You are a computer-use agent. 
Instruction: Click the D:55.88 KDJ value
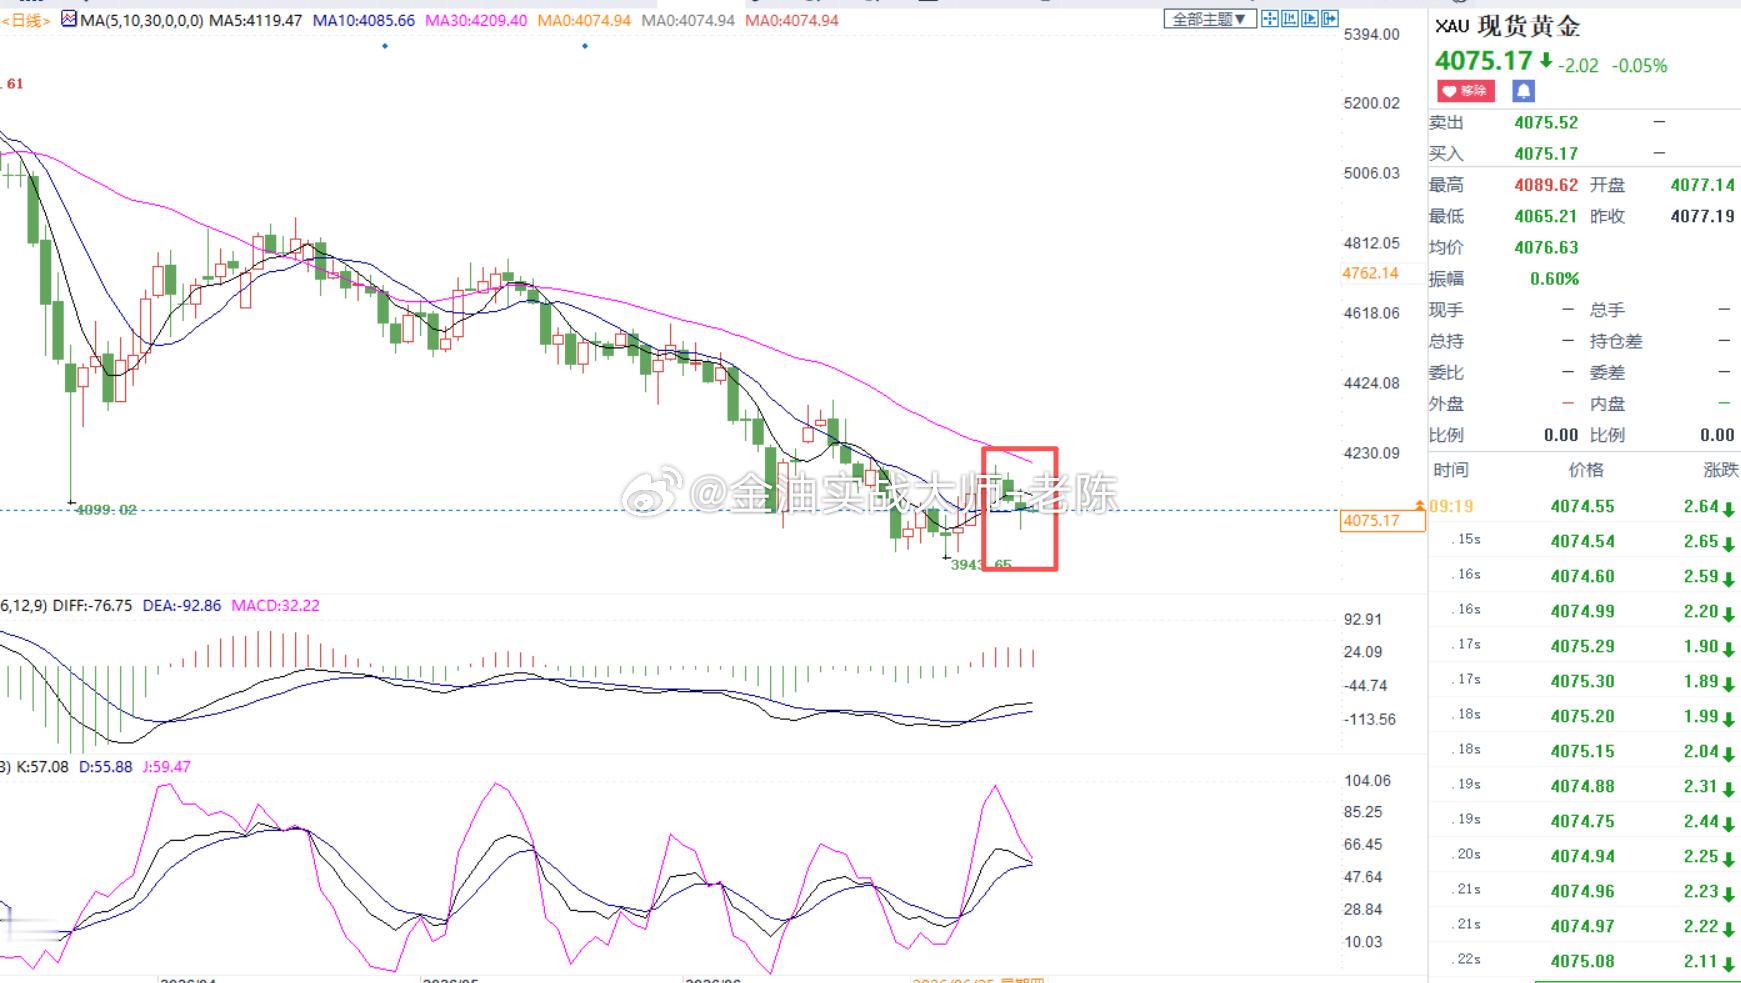(106, 767)
